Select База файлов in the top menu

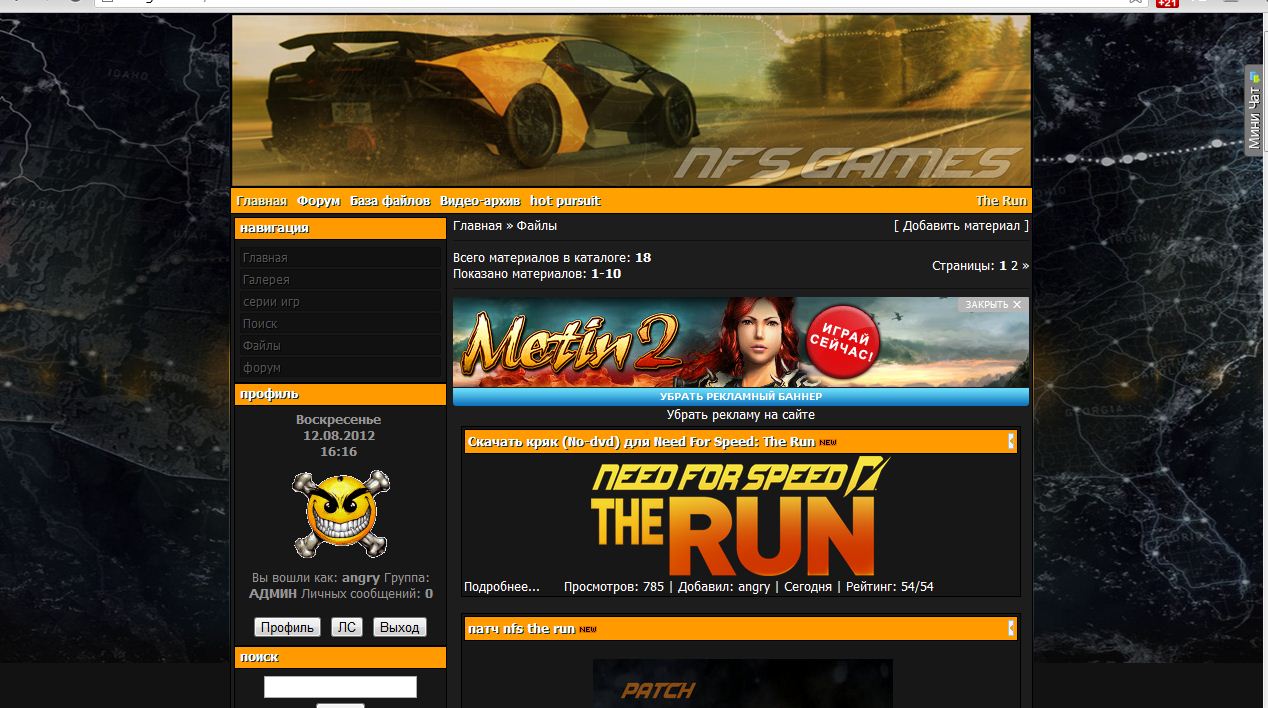pyautogui.click(x=390, y=201)
